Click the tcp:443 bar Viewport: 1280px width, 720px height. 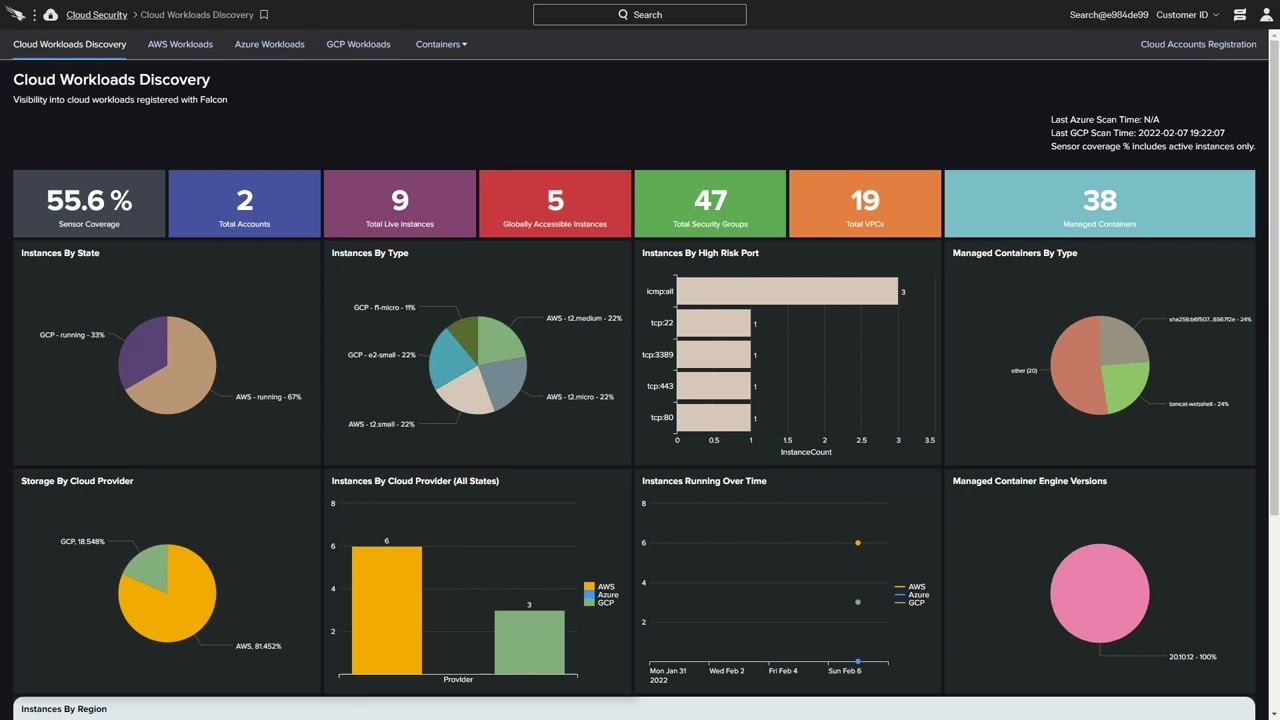714,386
